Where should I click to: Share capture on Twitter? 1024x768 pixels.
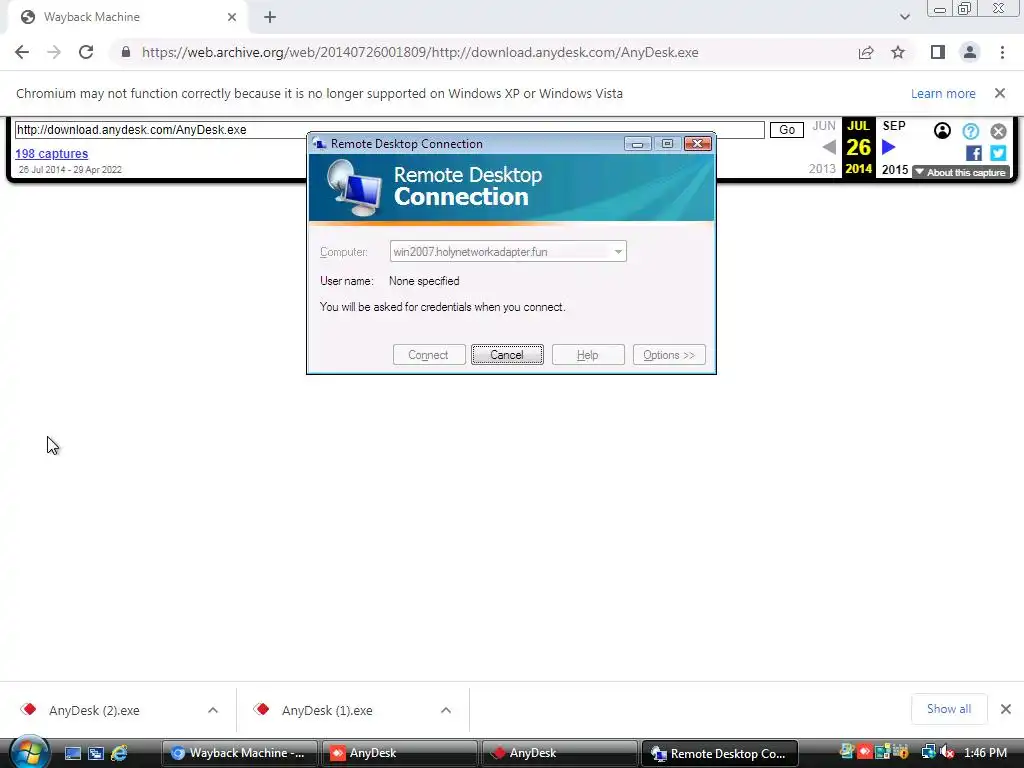point(998,153)
